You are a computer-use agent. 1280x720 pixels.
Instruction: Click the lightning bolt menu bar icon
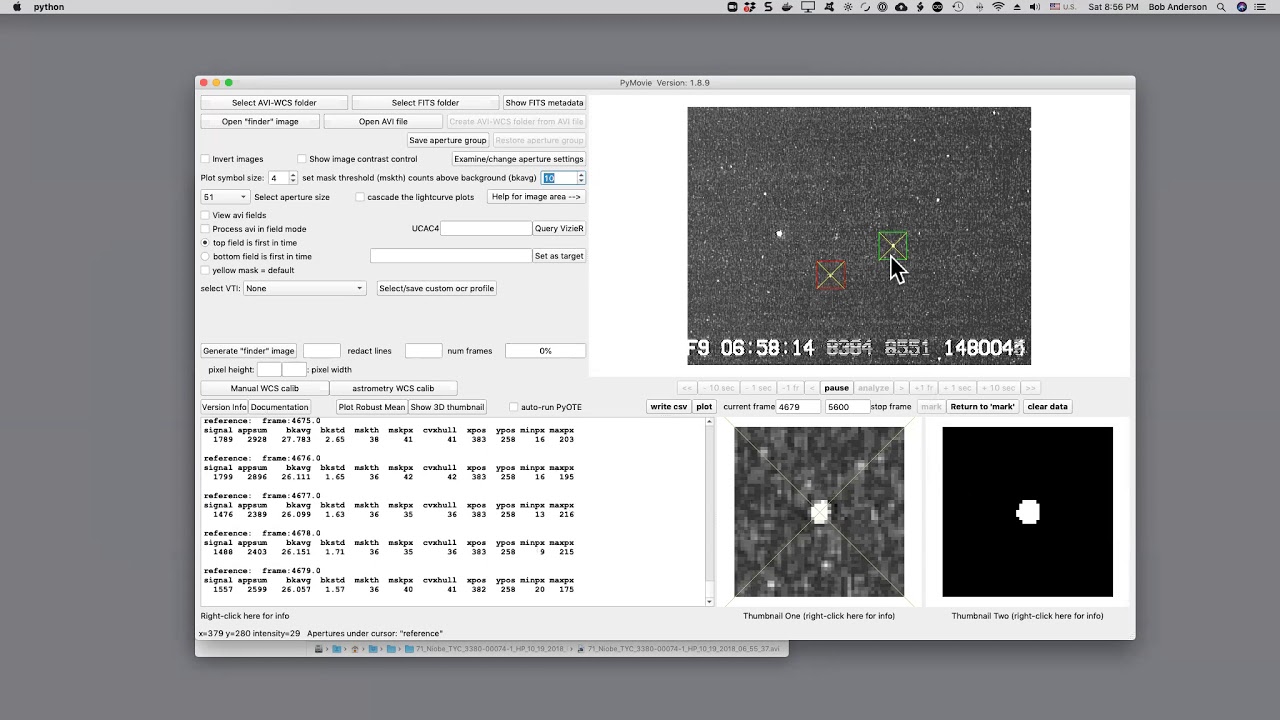pyautogui.click(x=920, y=7)
